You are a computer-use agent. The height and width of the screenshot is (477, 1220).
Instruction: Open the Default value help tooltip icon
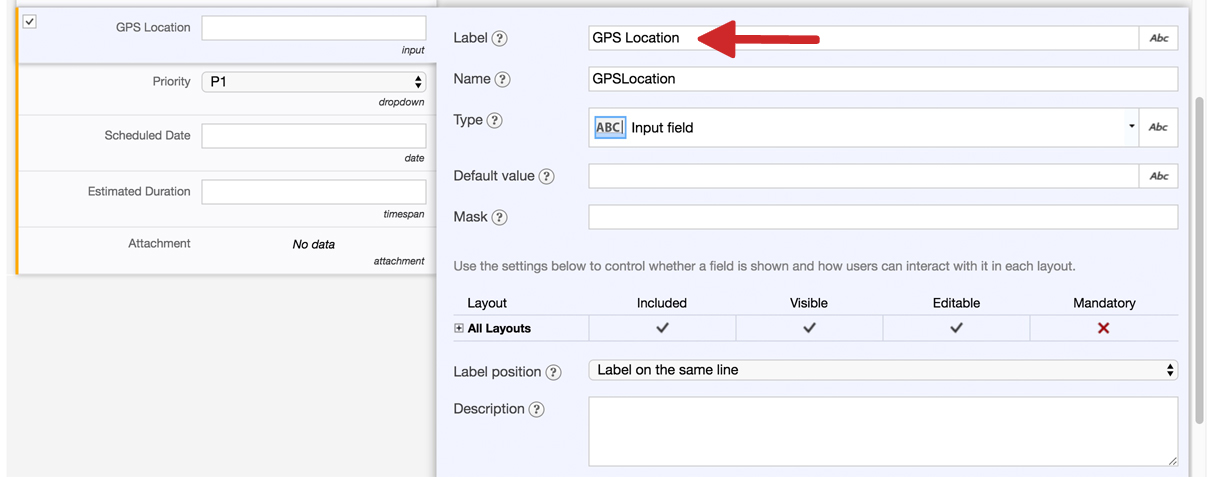coord(546,177)
